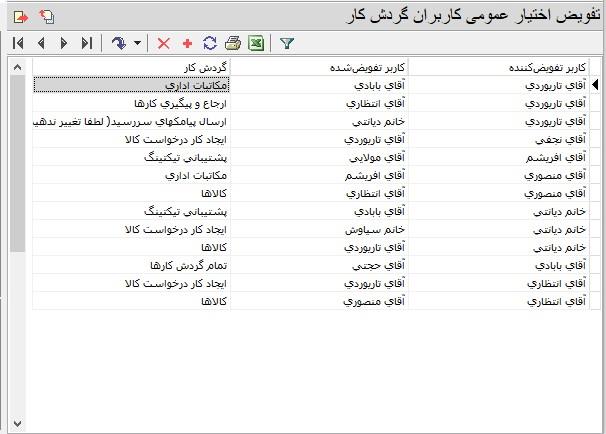The width and height of the screenshot is (606, 434).
Task: Go to the next record
Action: coord(64,44)
